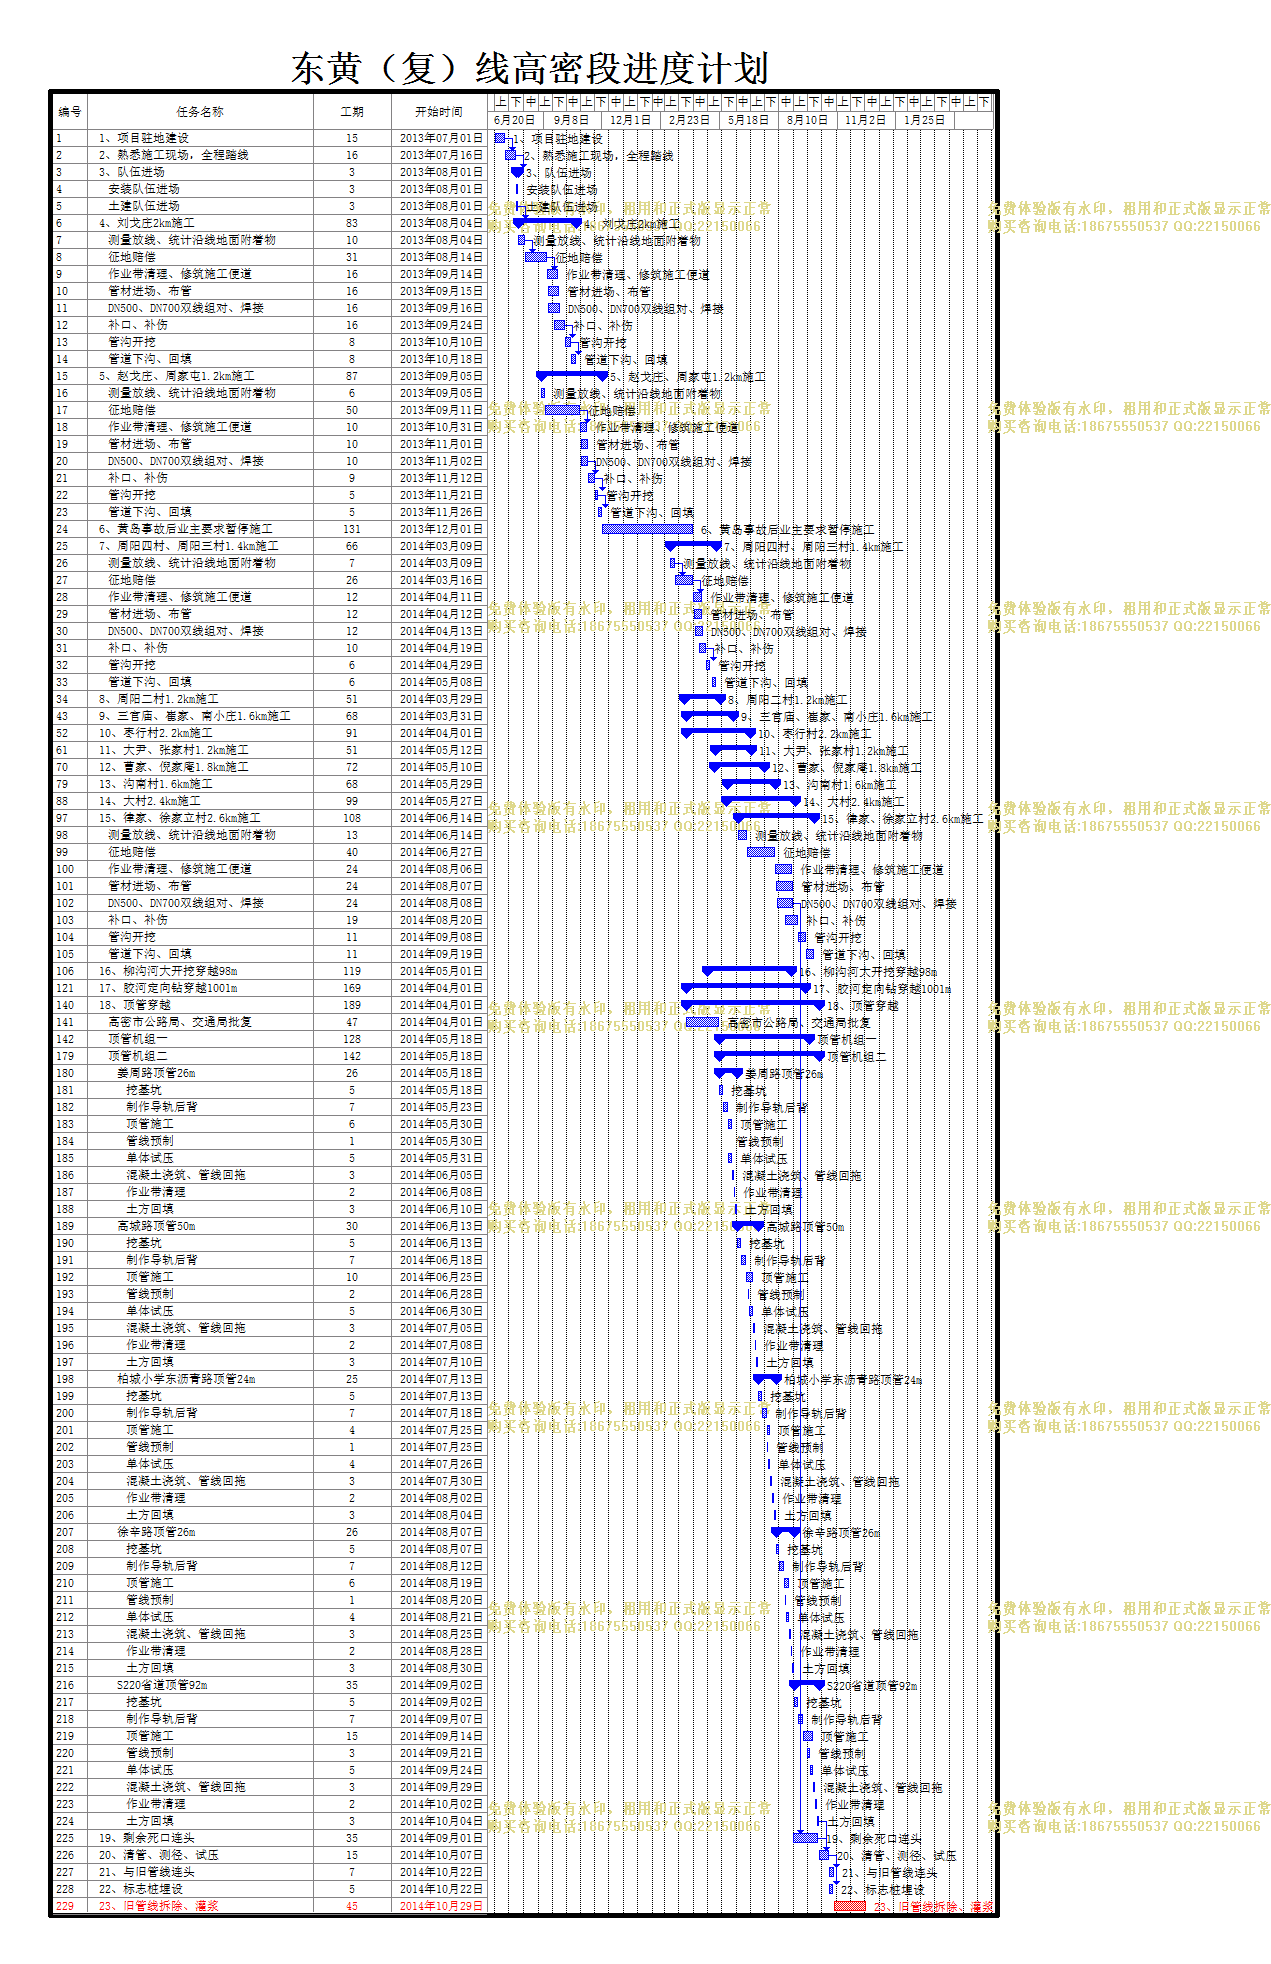Select table cell 安装队伍进场
The height and width of the screenshot is (1964, 1271).
tap(200, 189)
